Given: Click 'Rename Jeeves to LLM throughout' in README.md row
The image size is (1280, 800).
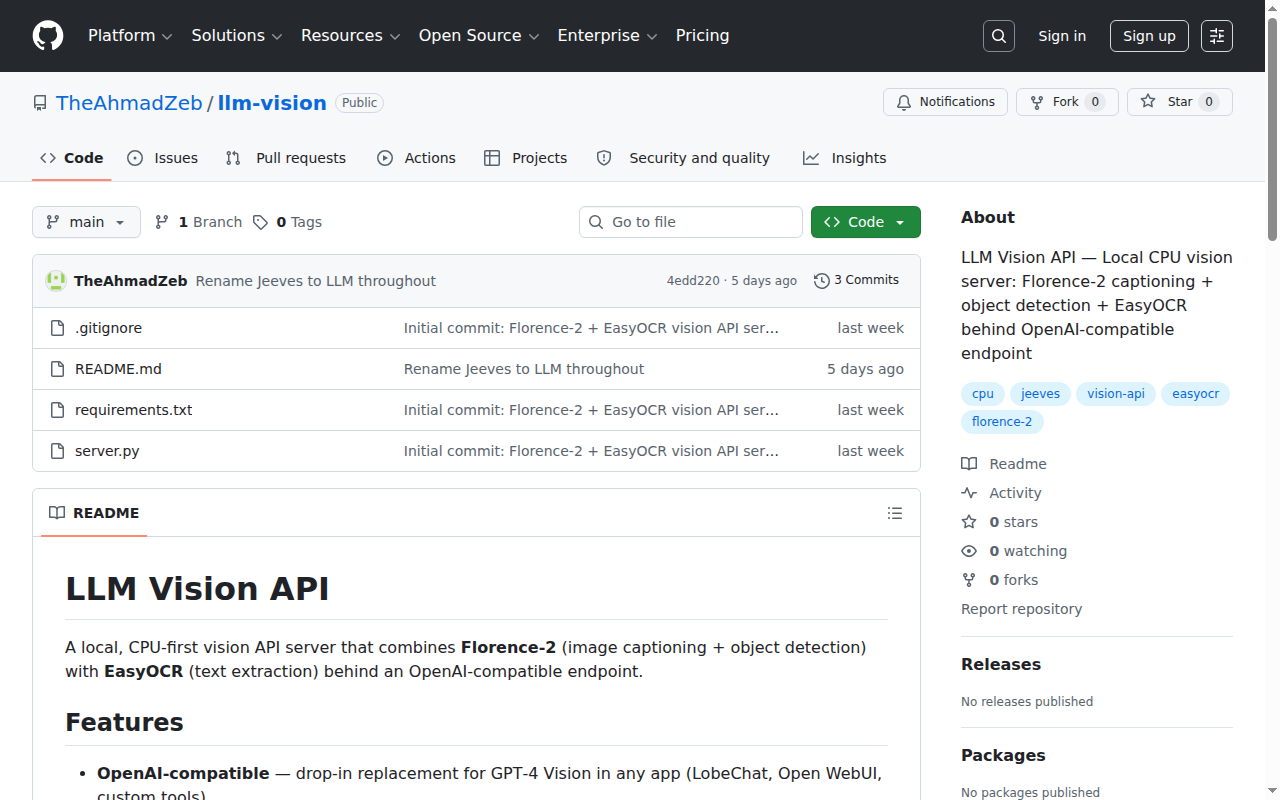Looking at the screenshot, I should (524, 369).
